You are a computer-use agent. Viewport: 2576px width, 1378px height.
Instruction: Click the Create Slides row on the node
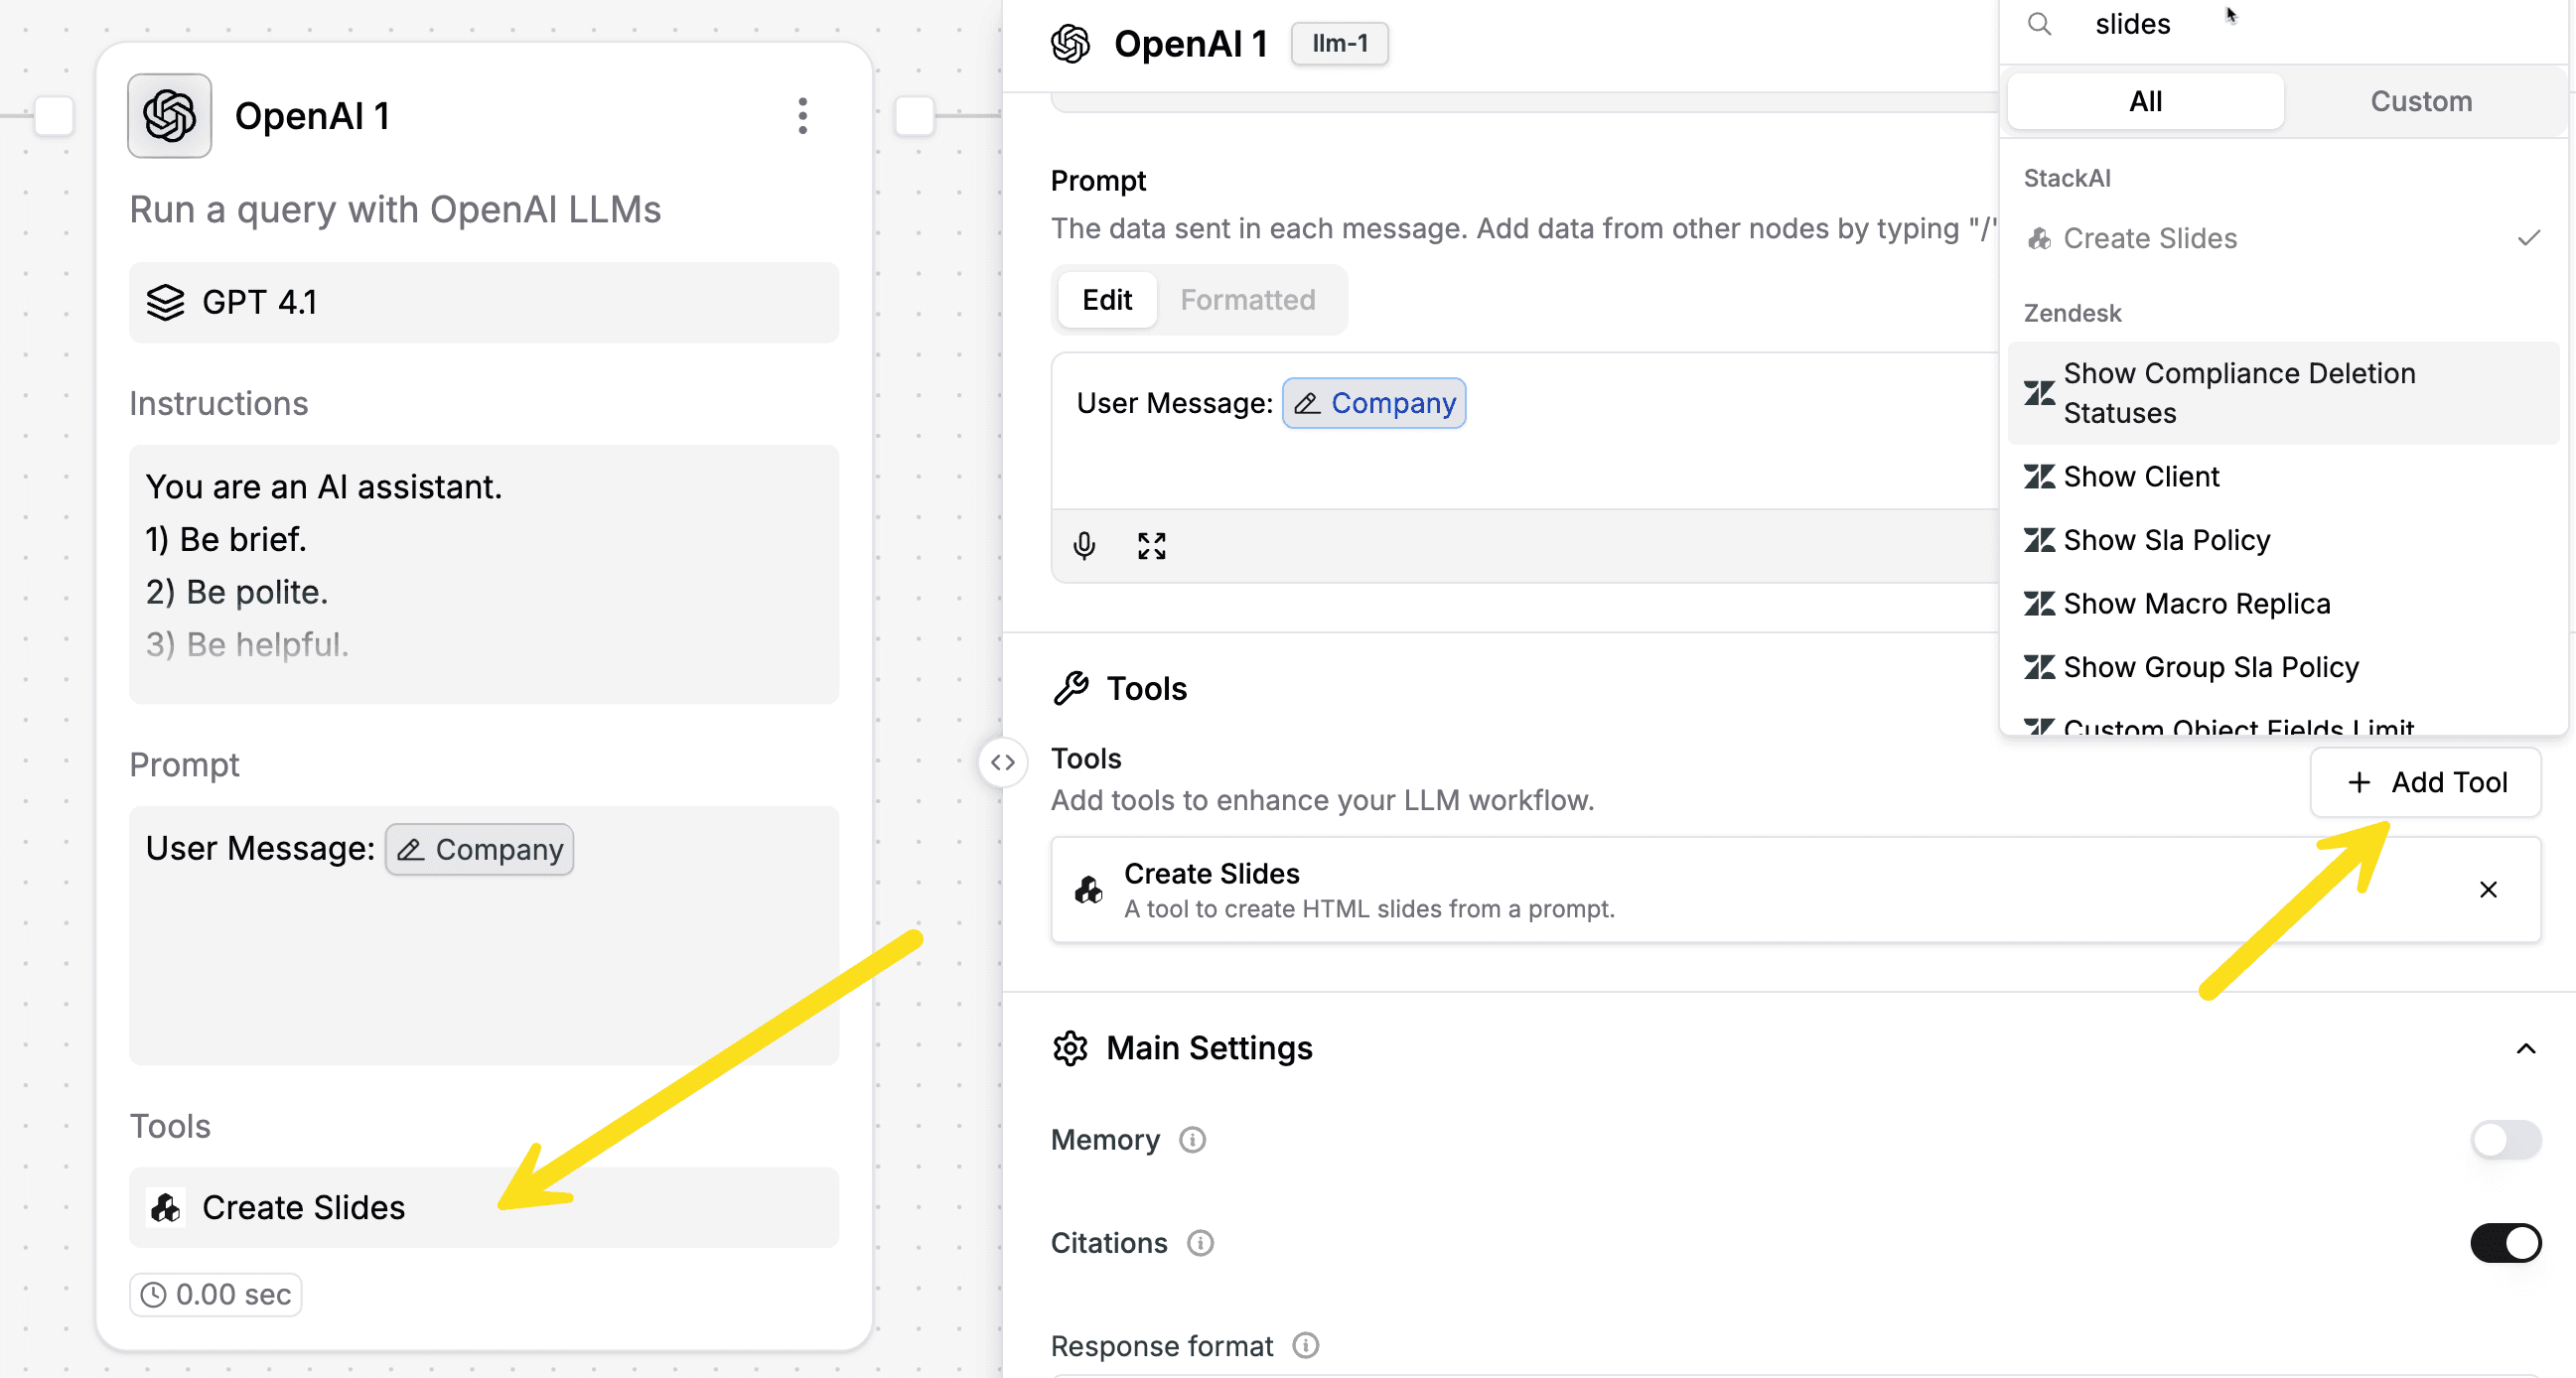point(484,1207)
